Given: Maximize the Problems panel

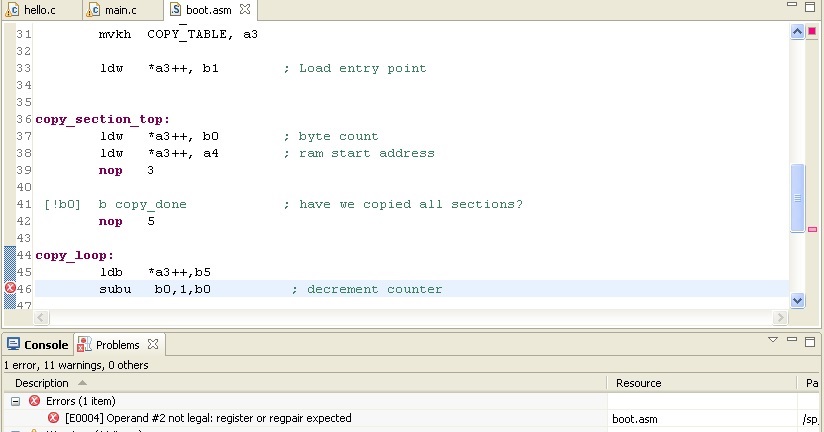Looking at the screenshot, I should (810, 342).
